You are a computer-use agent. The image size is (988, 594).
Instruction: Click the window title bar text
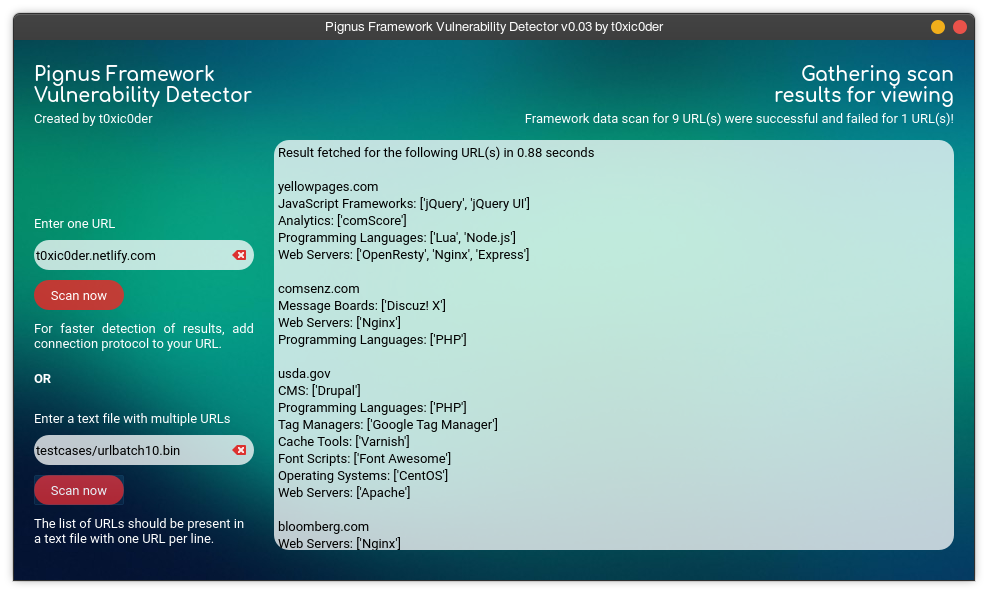494,27
